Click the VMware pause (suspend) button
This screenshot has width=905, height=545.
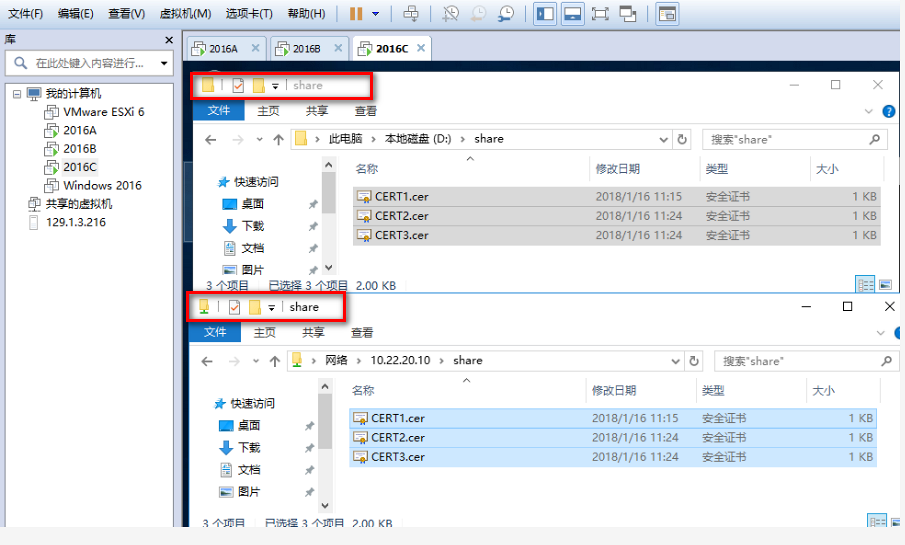coord(356,14)
